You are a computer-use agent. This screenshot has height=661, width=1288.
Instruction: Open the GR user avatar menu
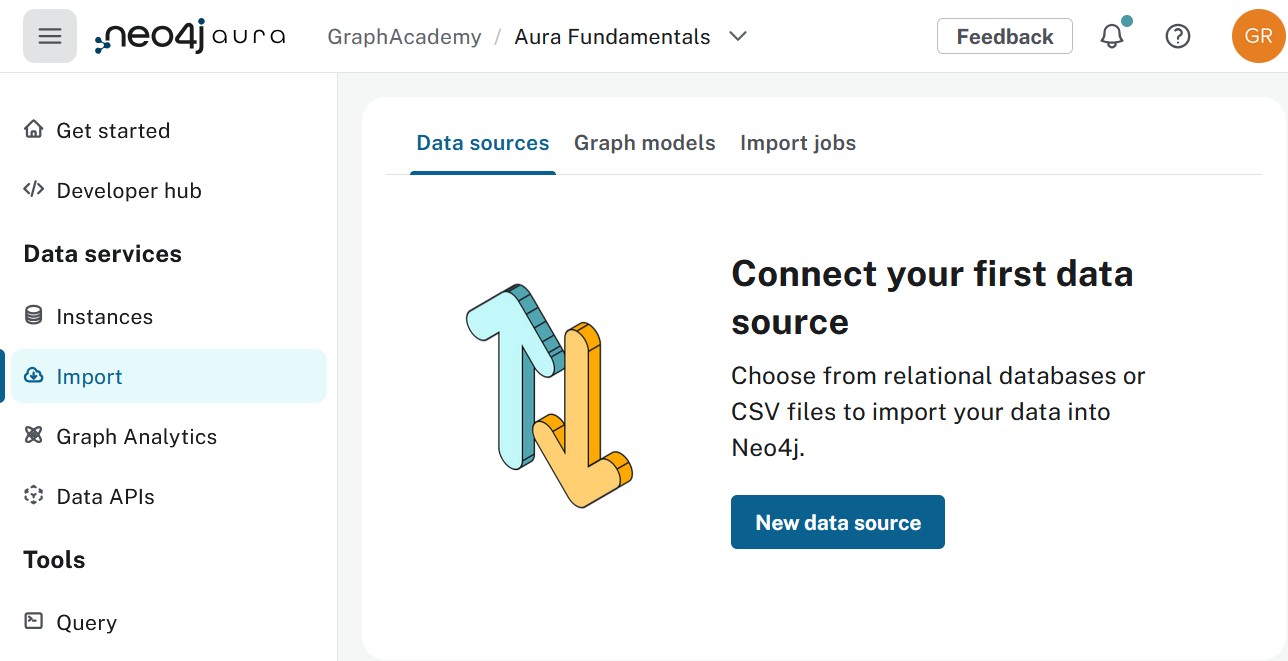point(1258,36)
